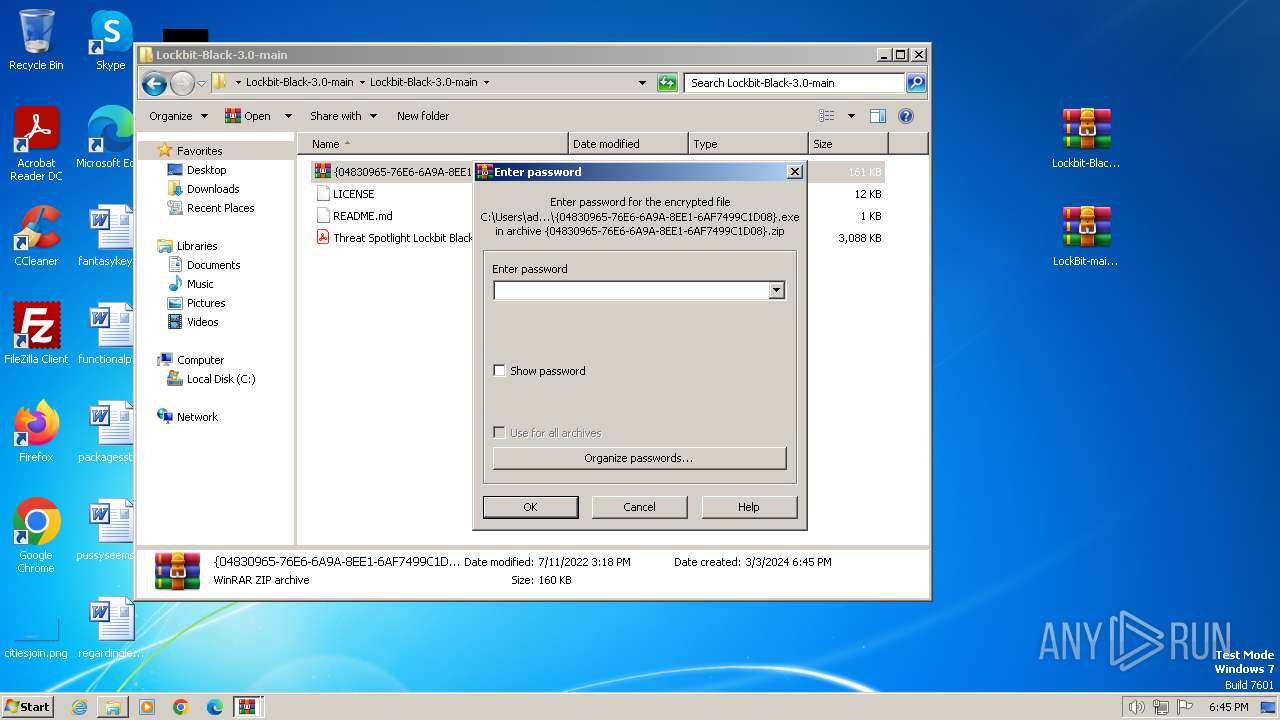This screenshot has width=1280, height=720.
Task: Open Skype desktop shortcut
Action: coord(110,41)
